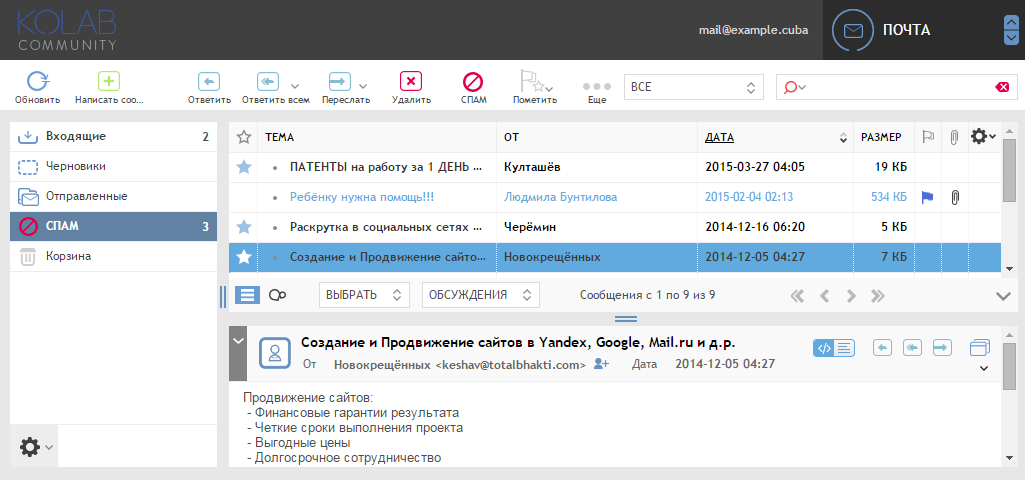Mark message with СПАМ toolbar icon
The width and height of the screenshot is (1025, 480).
click(473, 81)
